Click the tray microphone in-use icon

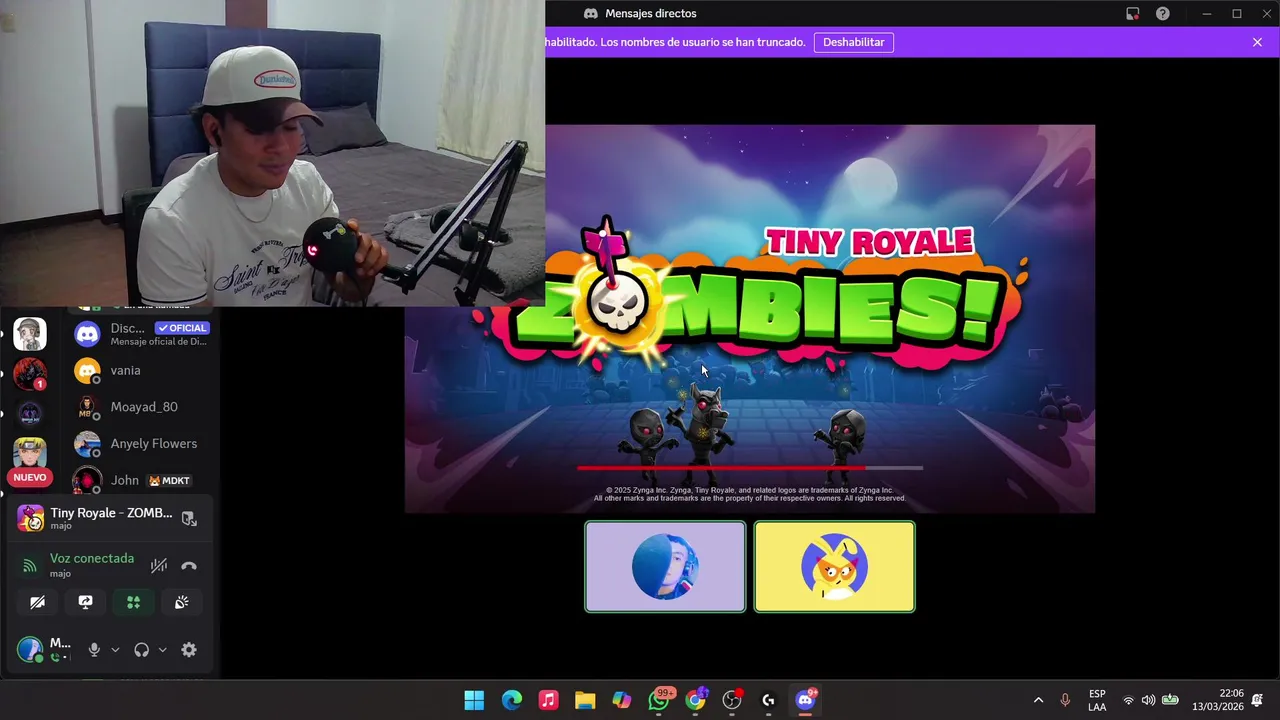point(1065,700)
